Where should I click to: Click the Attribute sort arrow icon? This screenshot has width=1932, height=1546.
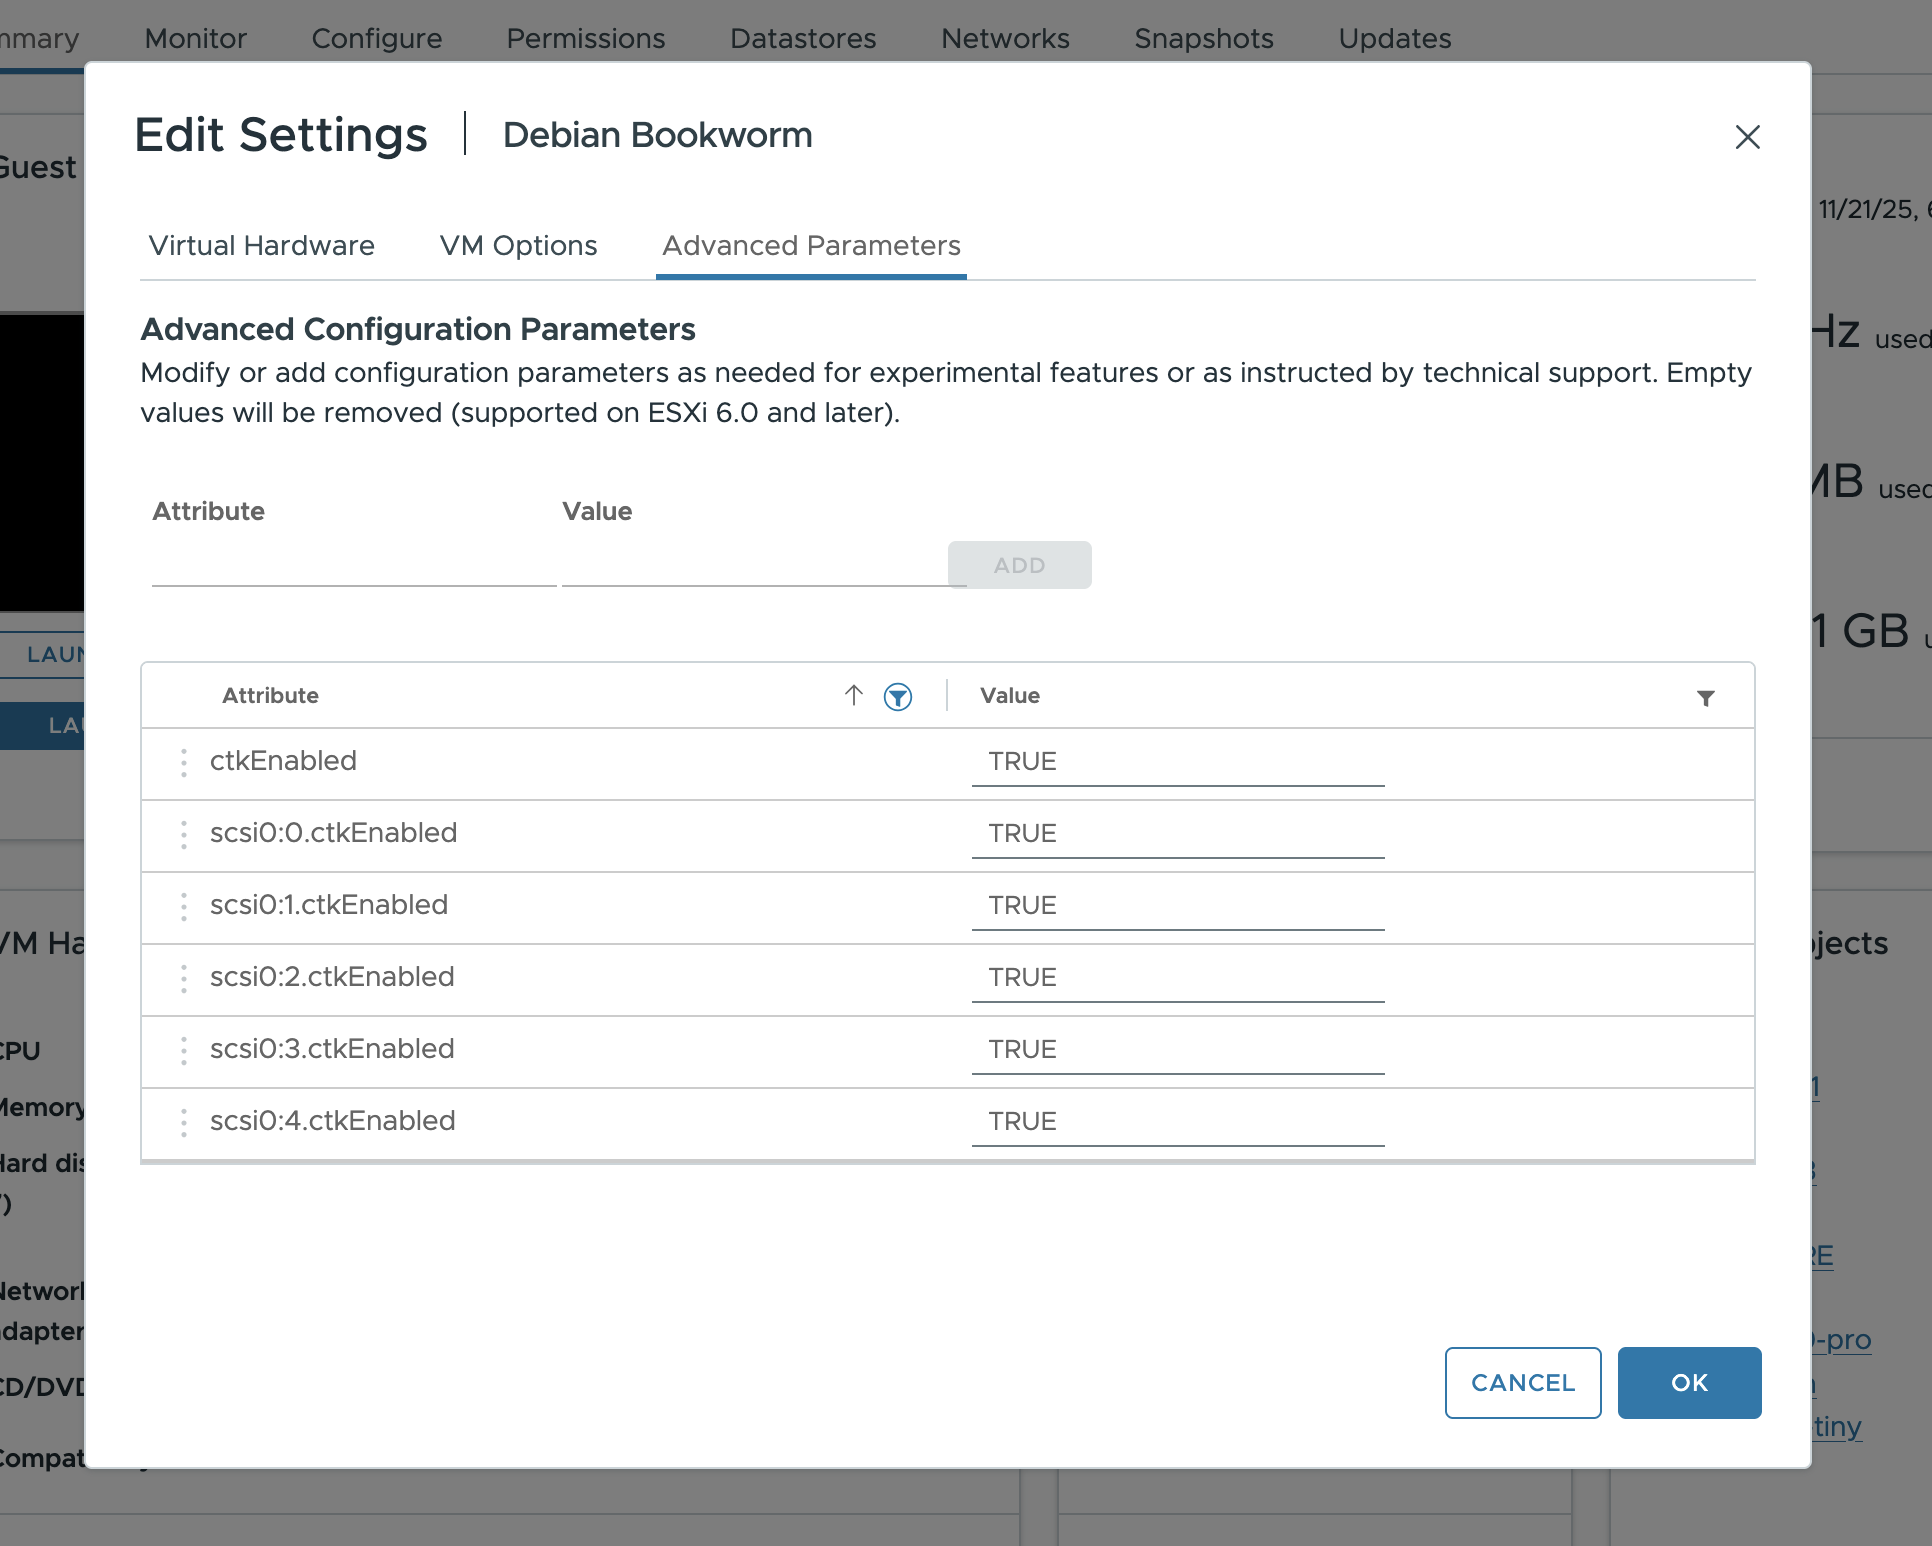point(853,695)
